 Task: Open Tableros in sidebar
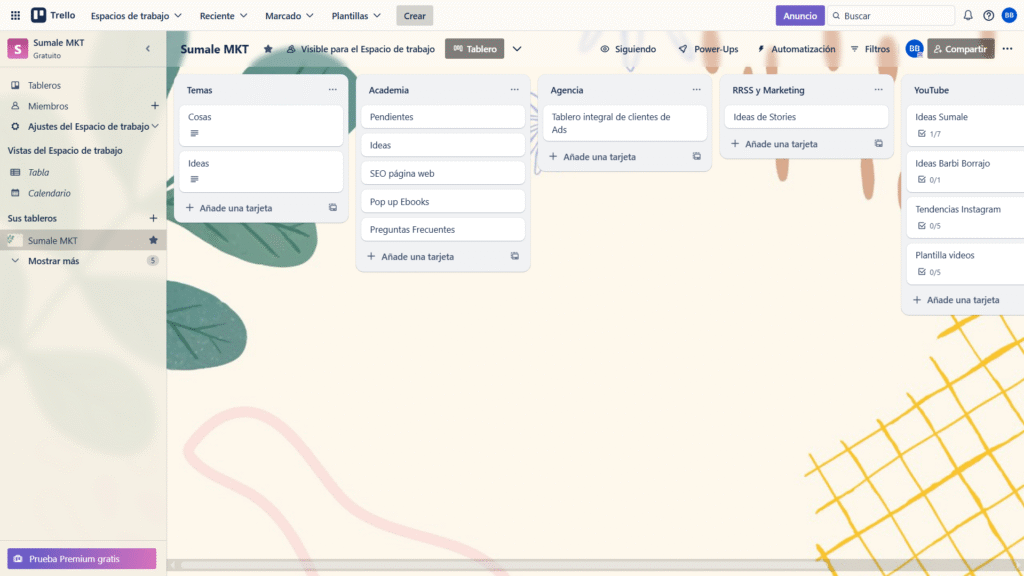coord(44,86)
